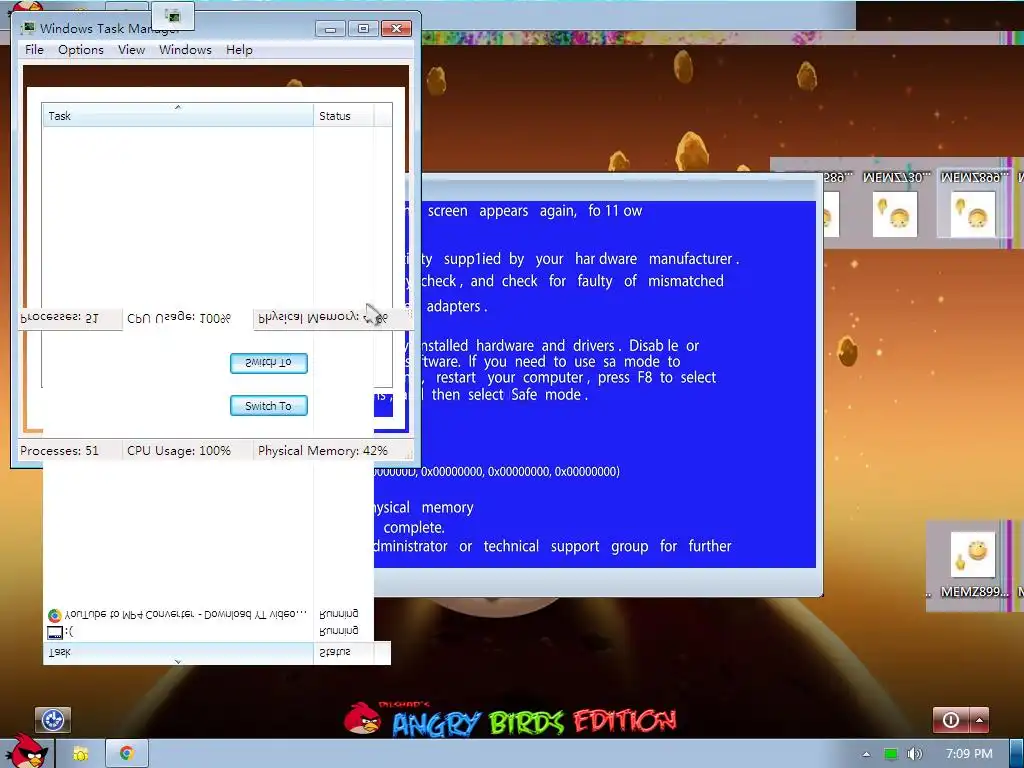Select the Chrome icon in the flipped task list

pos(54,615)
